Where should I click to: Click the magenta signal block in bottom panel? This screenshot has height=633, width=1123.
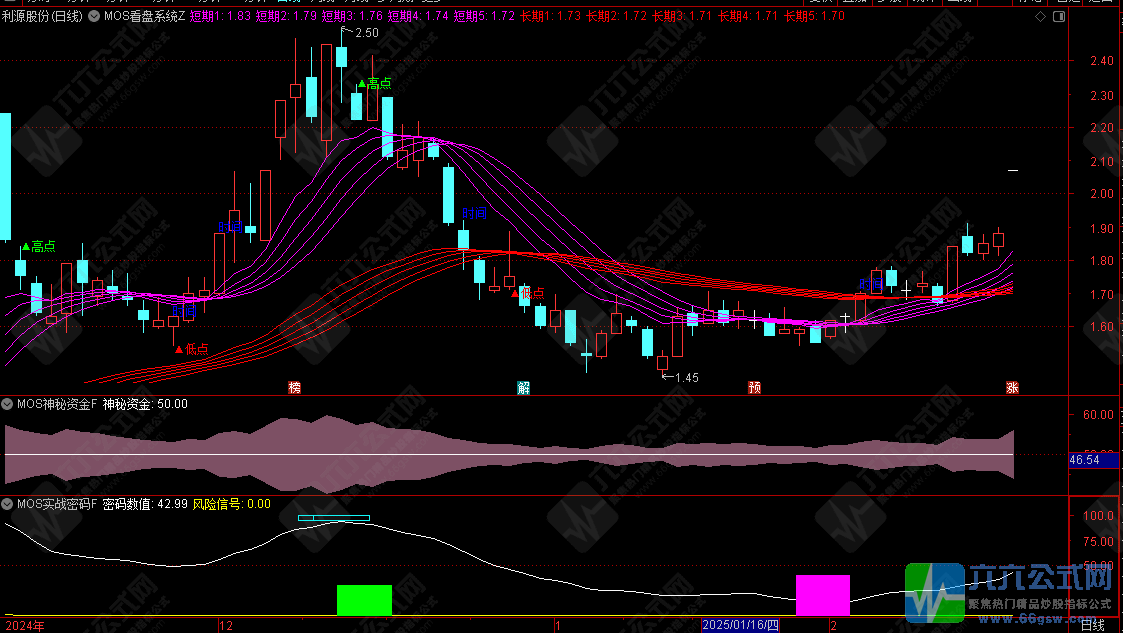(x=822, y=595)
